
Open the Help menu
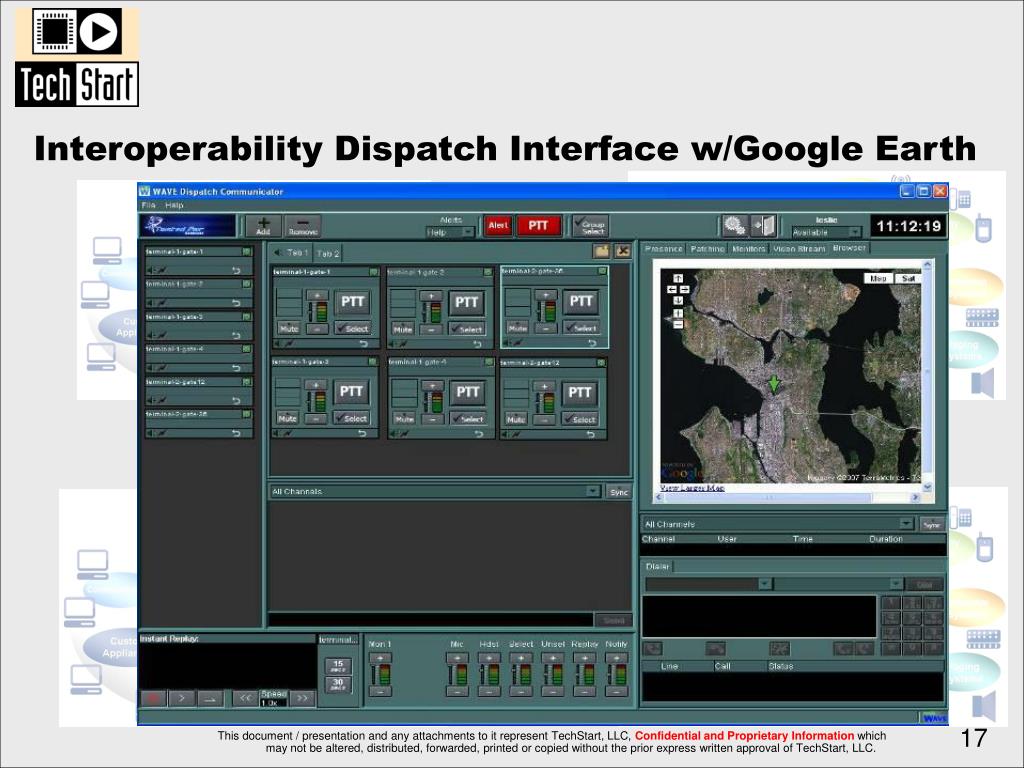coord(174,205)
